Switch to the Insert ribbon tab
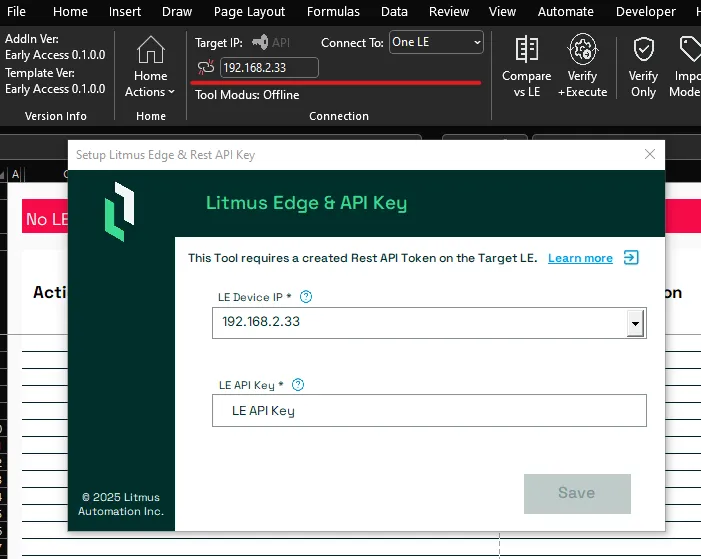The width and height of the screenshot is (701, 559). point(125,12)
